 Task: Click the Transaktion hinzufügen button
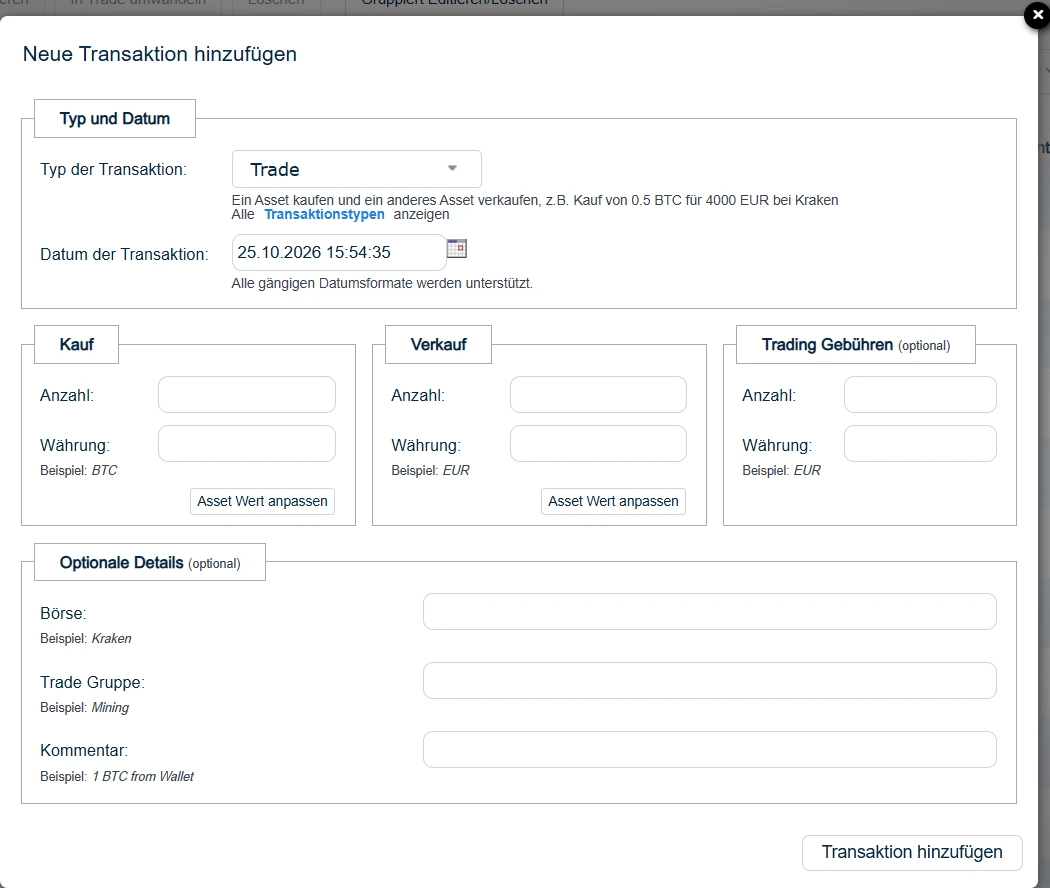pos(912,853)
